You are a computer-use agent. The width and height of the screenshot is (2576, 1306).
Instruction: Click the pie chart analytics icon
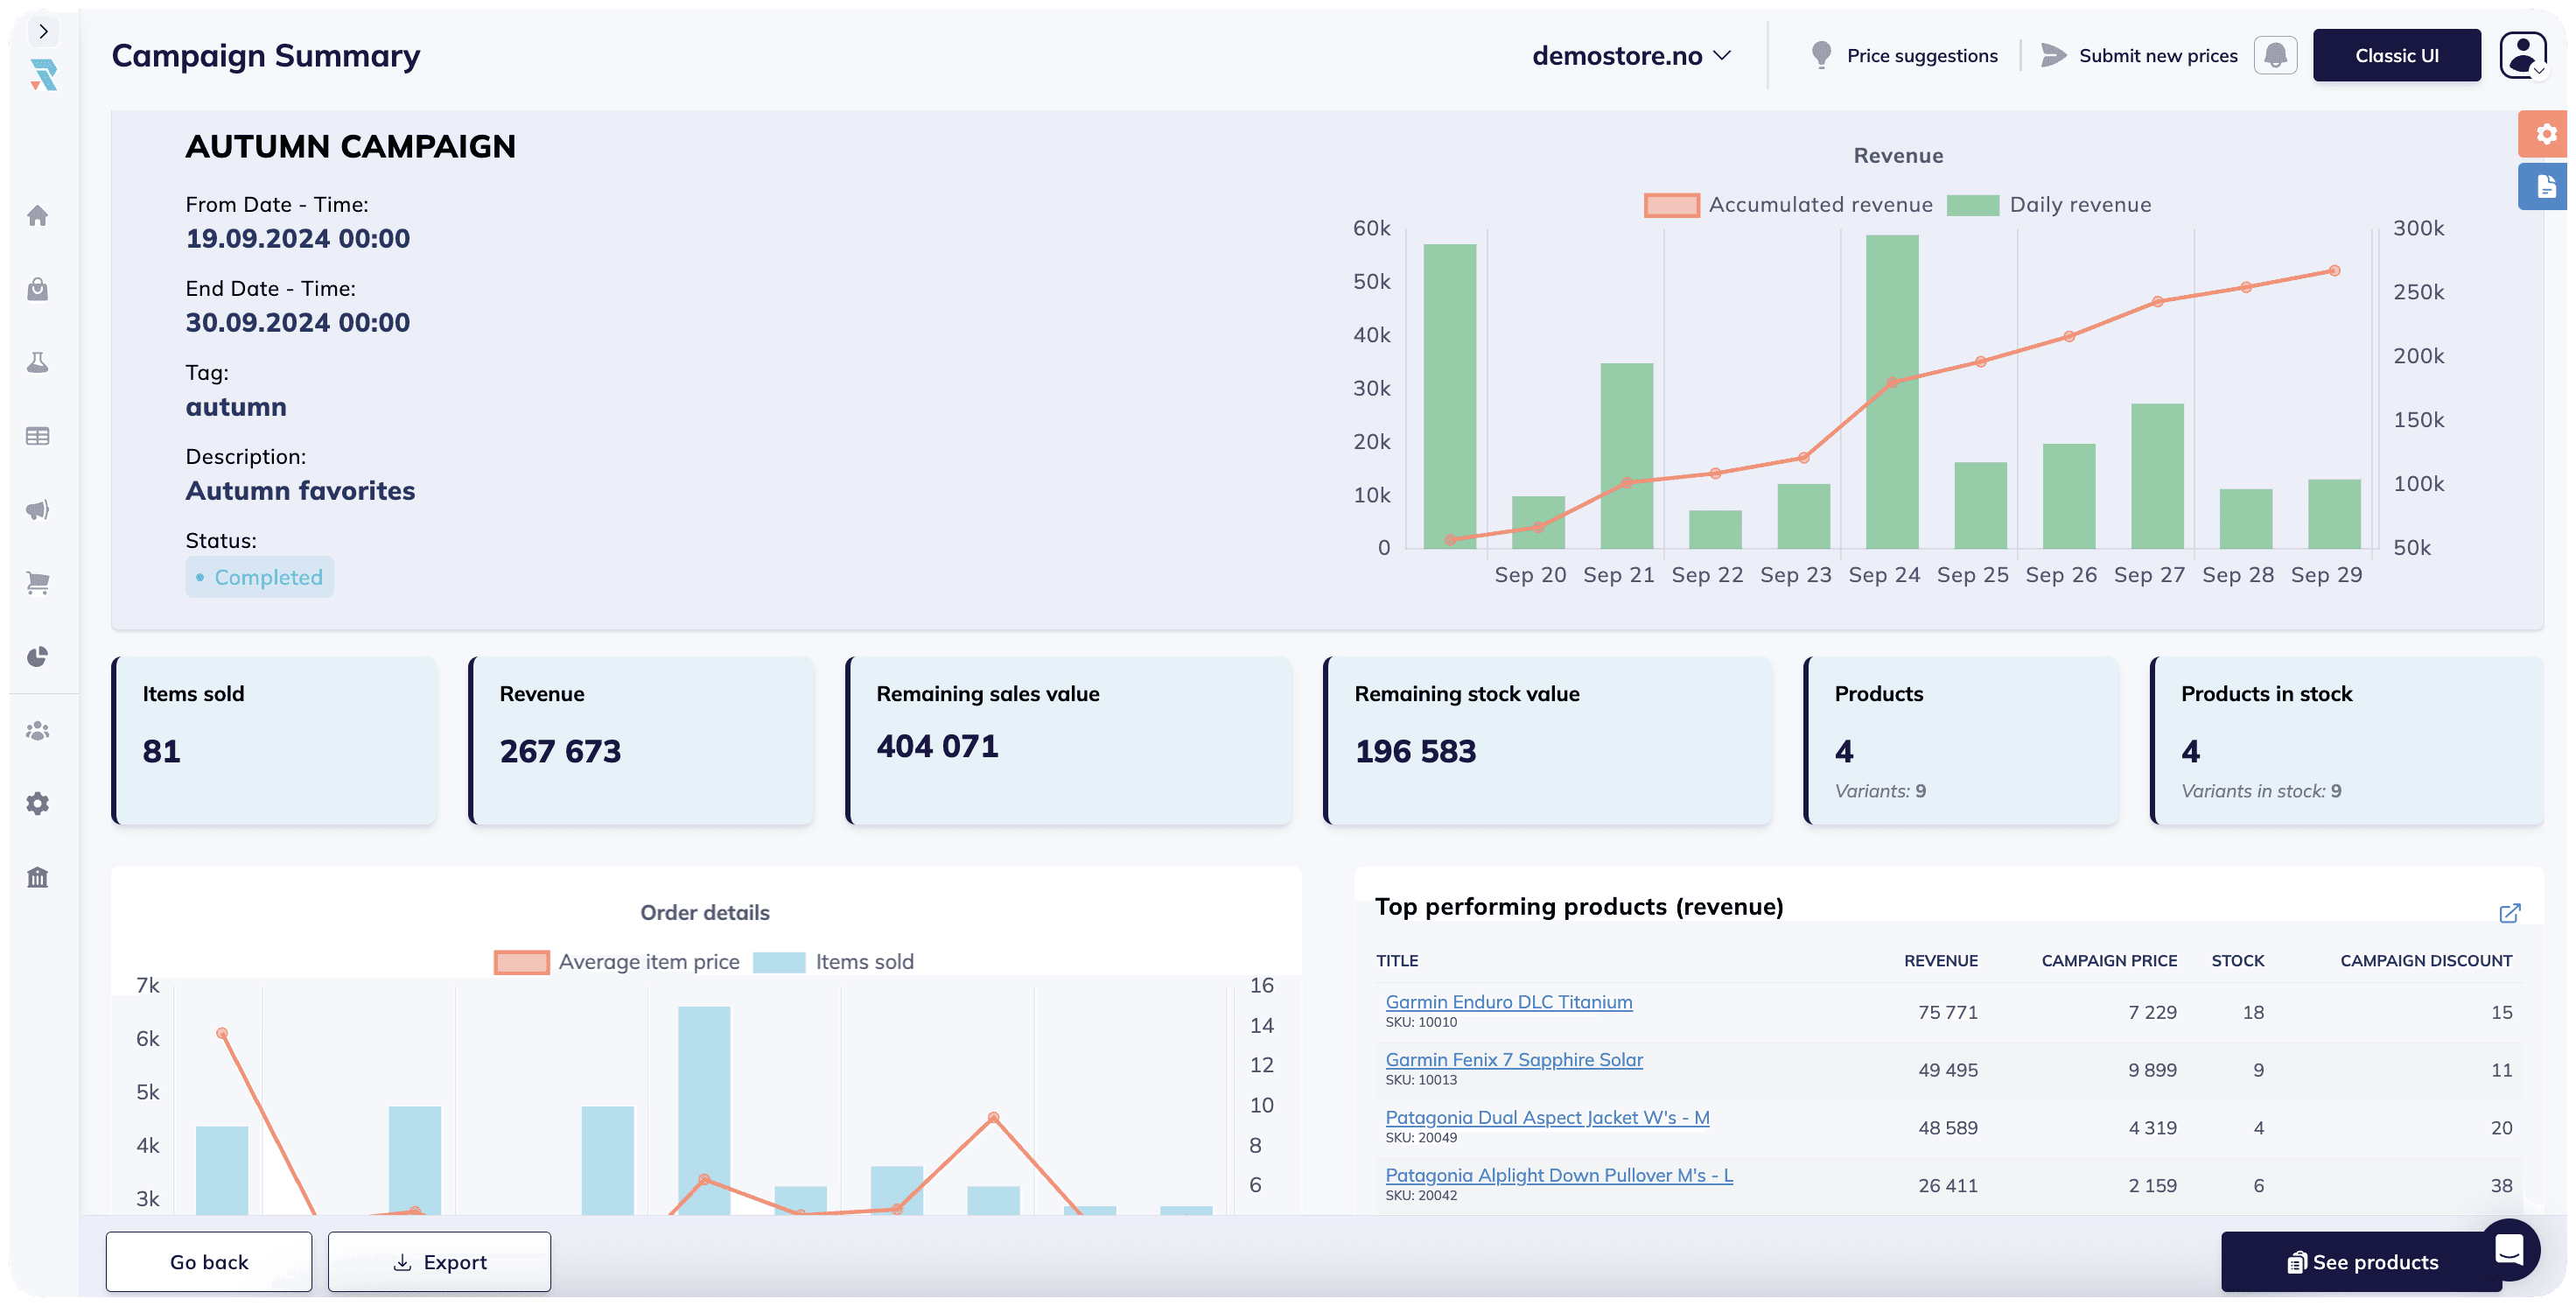(x=38, y=657)
